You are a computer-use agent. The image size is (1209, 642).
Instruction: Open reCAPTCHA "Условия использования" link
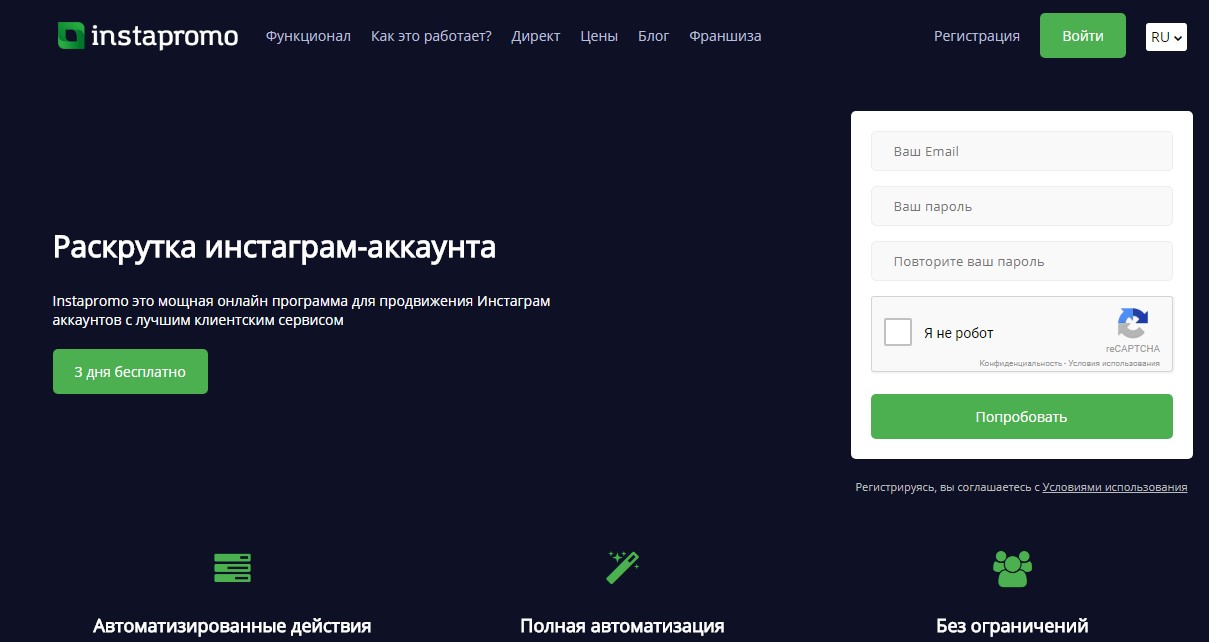[x=1114, y=364]
